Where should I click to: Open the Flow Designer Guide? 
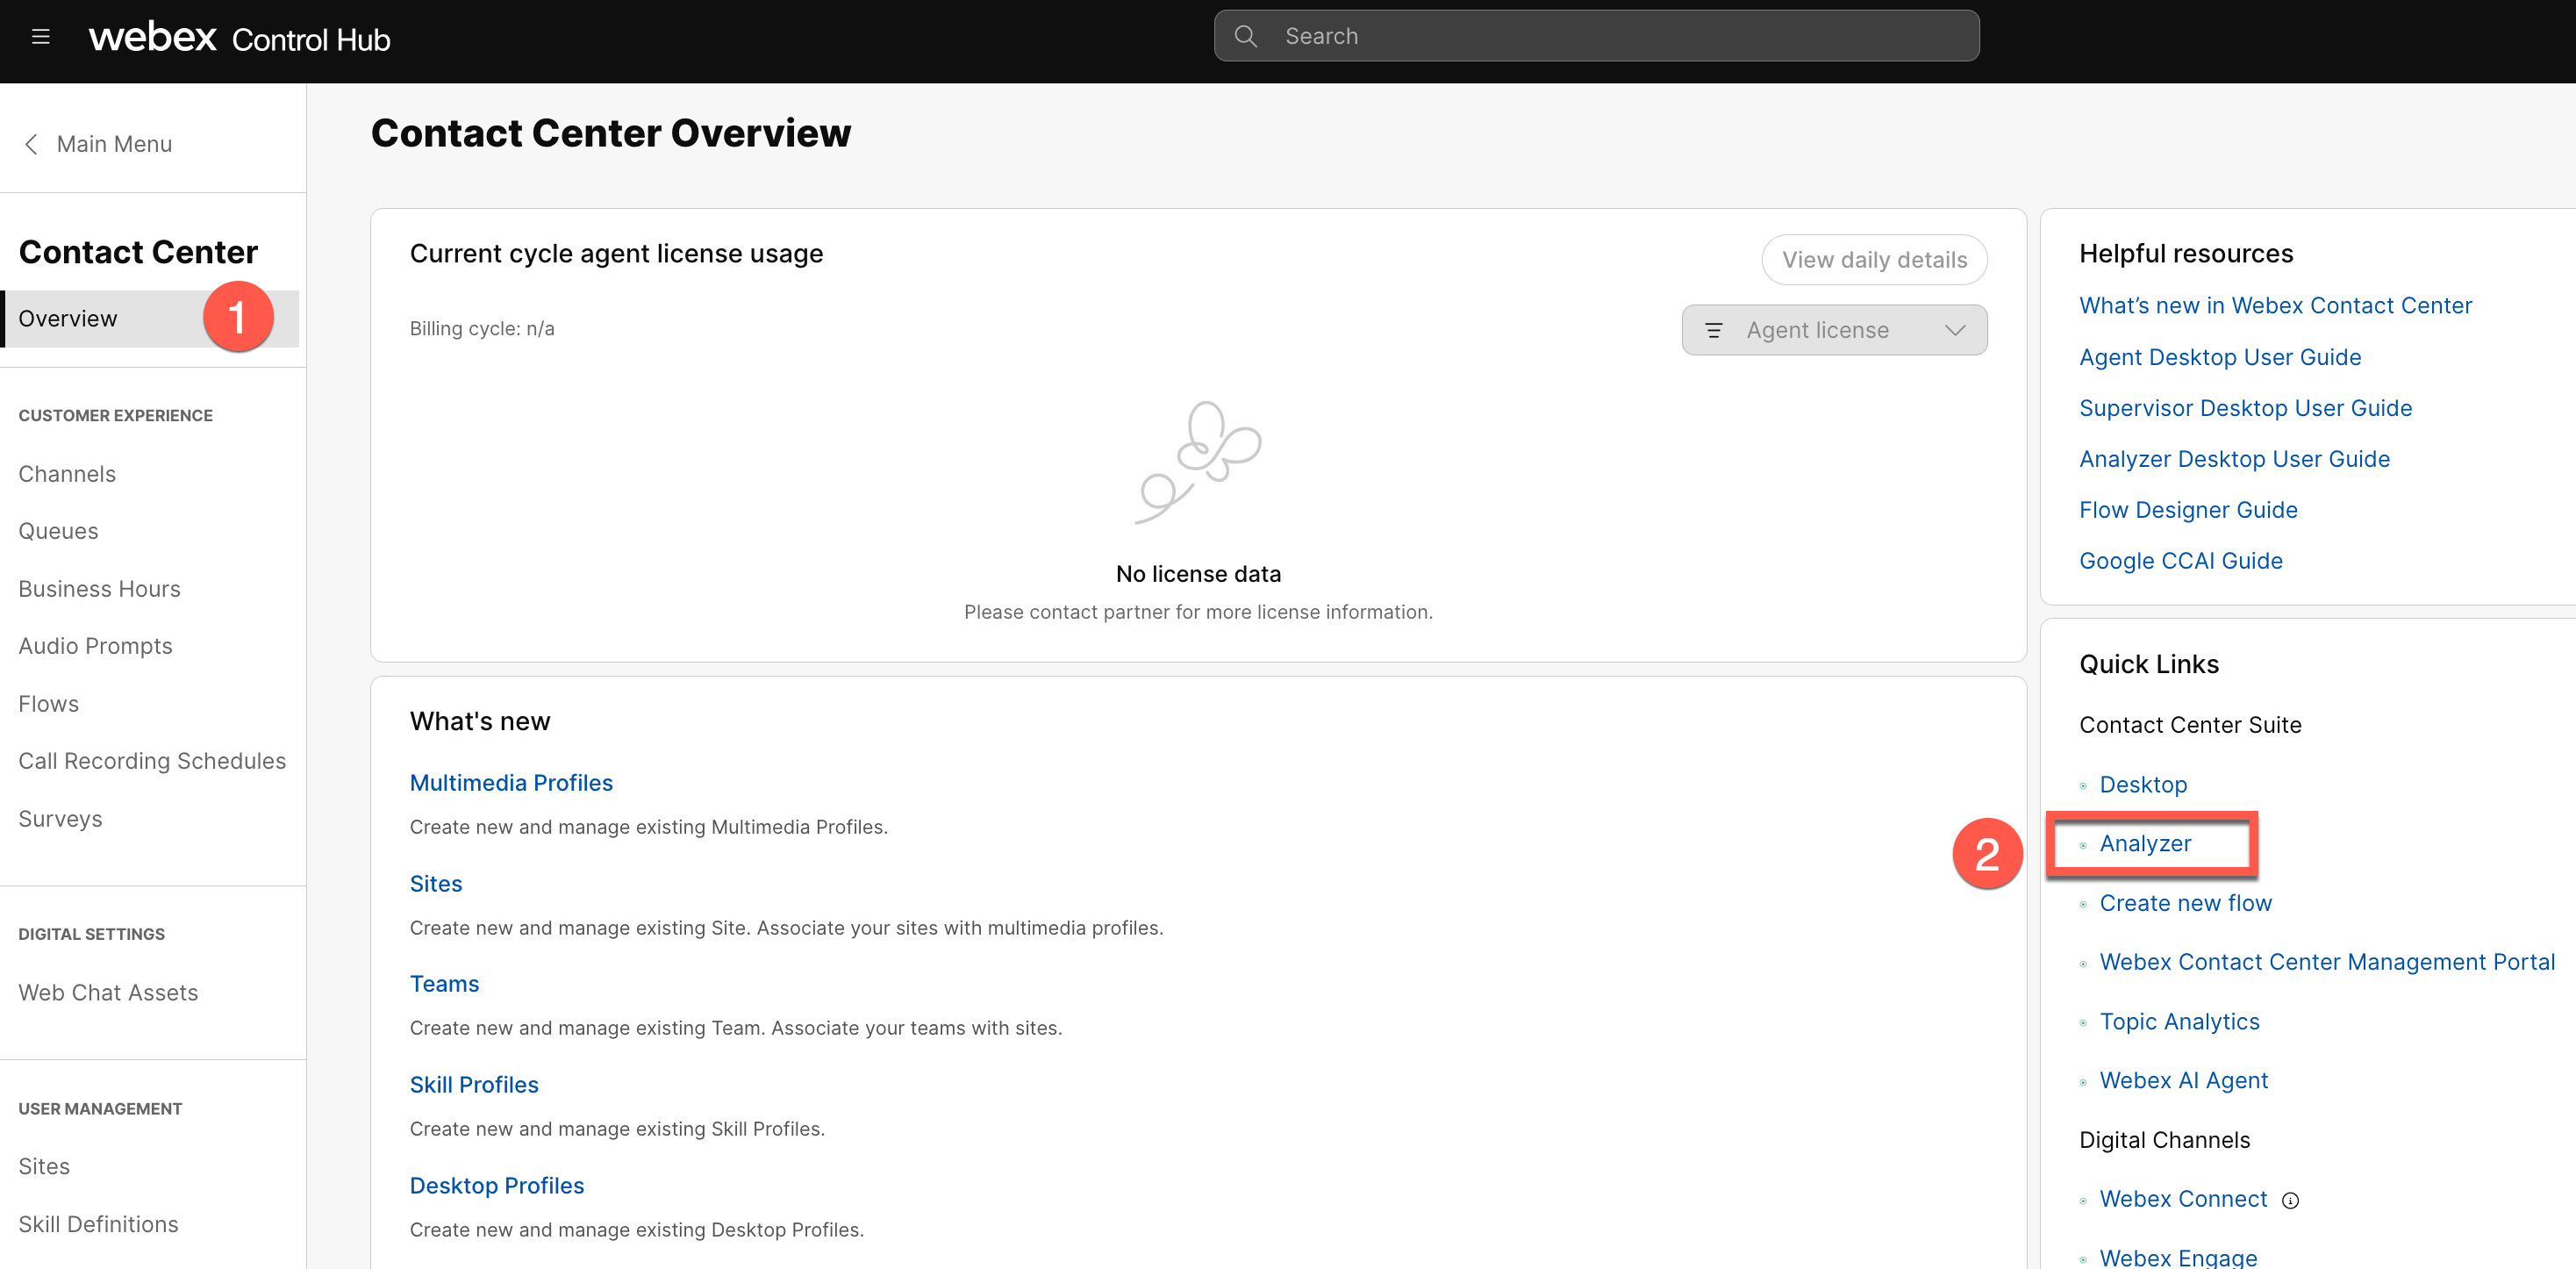point(2188,509)
